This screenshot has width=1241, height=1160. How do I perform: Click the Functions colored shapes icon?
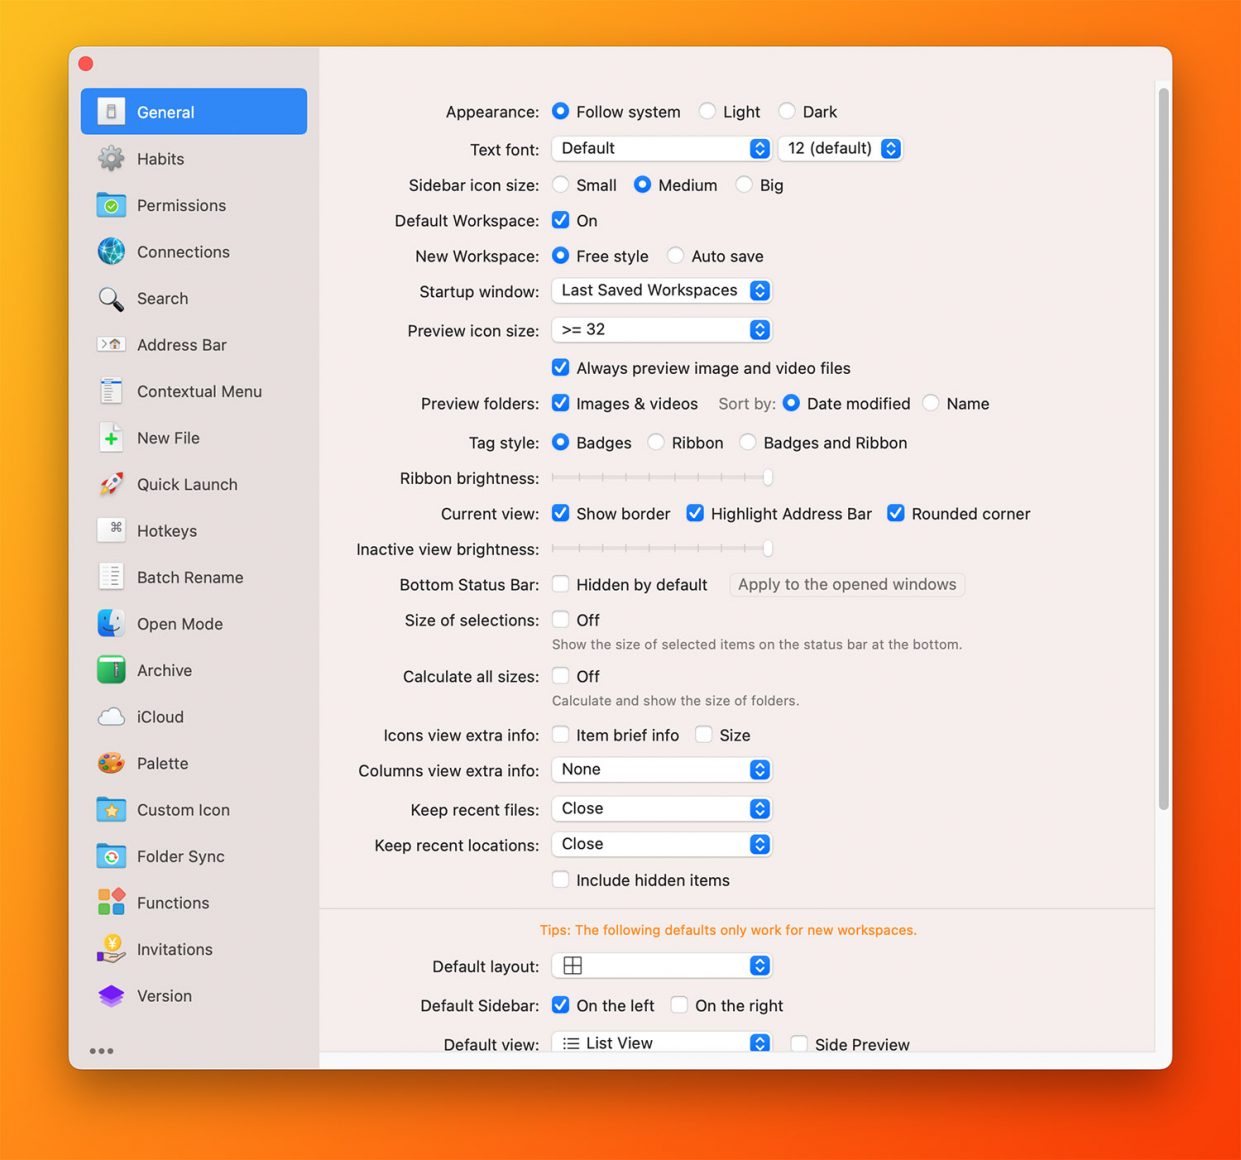click(x=111, y=903)
